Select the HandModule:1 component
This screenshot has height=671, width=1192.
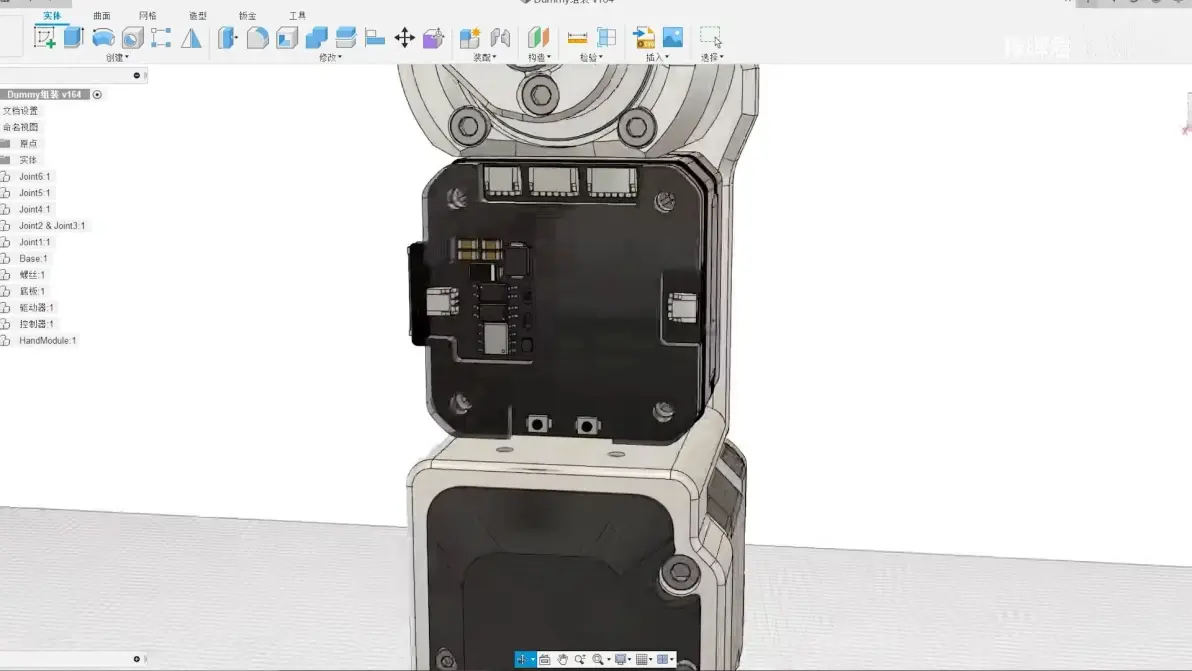click(47, 341)
